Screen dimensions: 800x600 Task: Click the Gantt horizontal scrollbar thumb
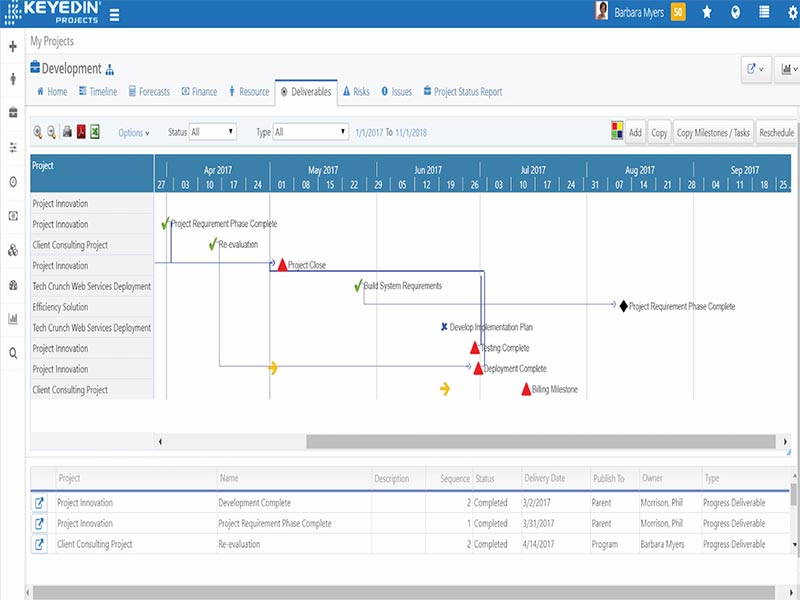[540, 441]
